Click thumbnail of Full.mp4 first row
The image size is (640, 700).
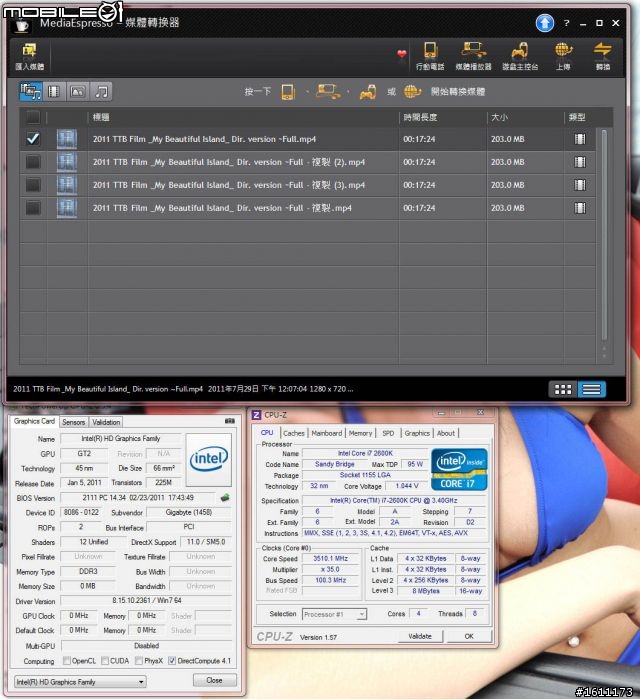click(x=66, y=139)
